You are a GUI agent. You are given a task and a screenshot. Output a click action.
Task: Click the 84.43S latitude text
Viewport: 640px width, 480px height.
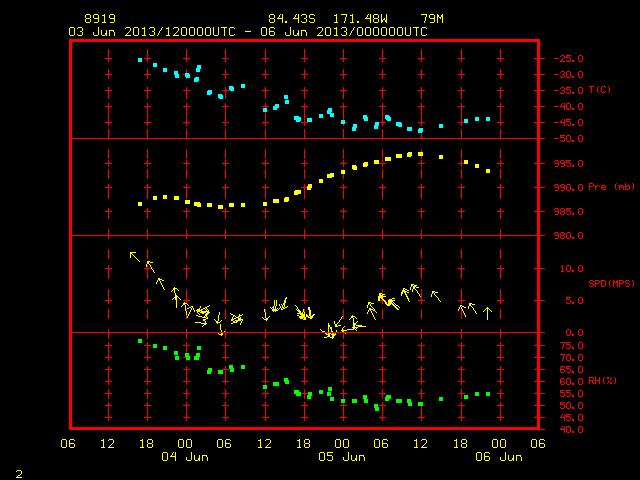[292, 19]
